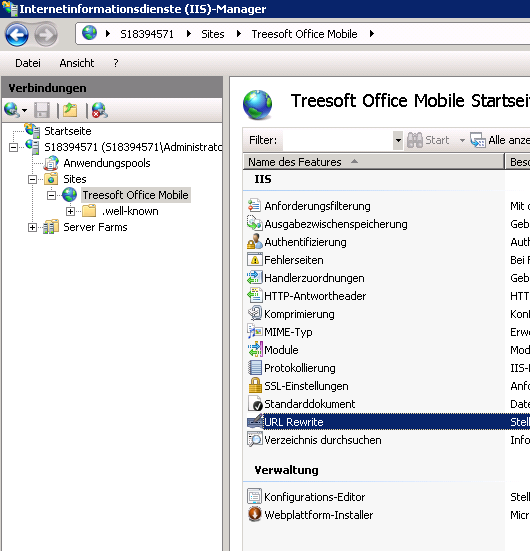Click the Filter text input field
This screenshot has width=530, height=551.
coord(338,140)
